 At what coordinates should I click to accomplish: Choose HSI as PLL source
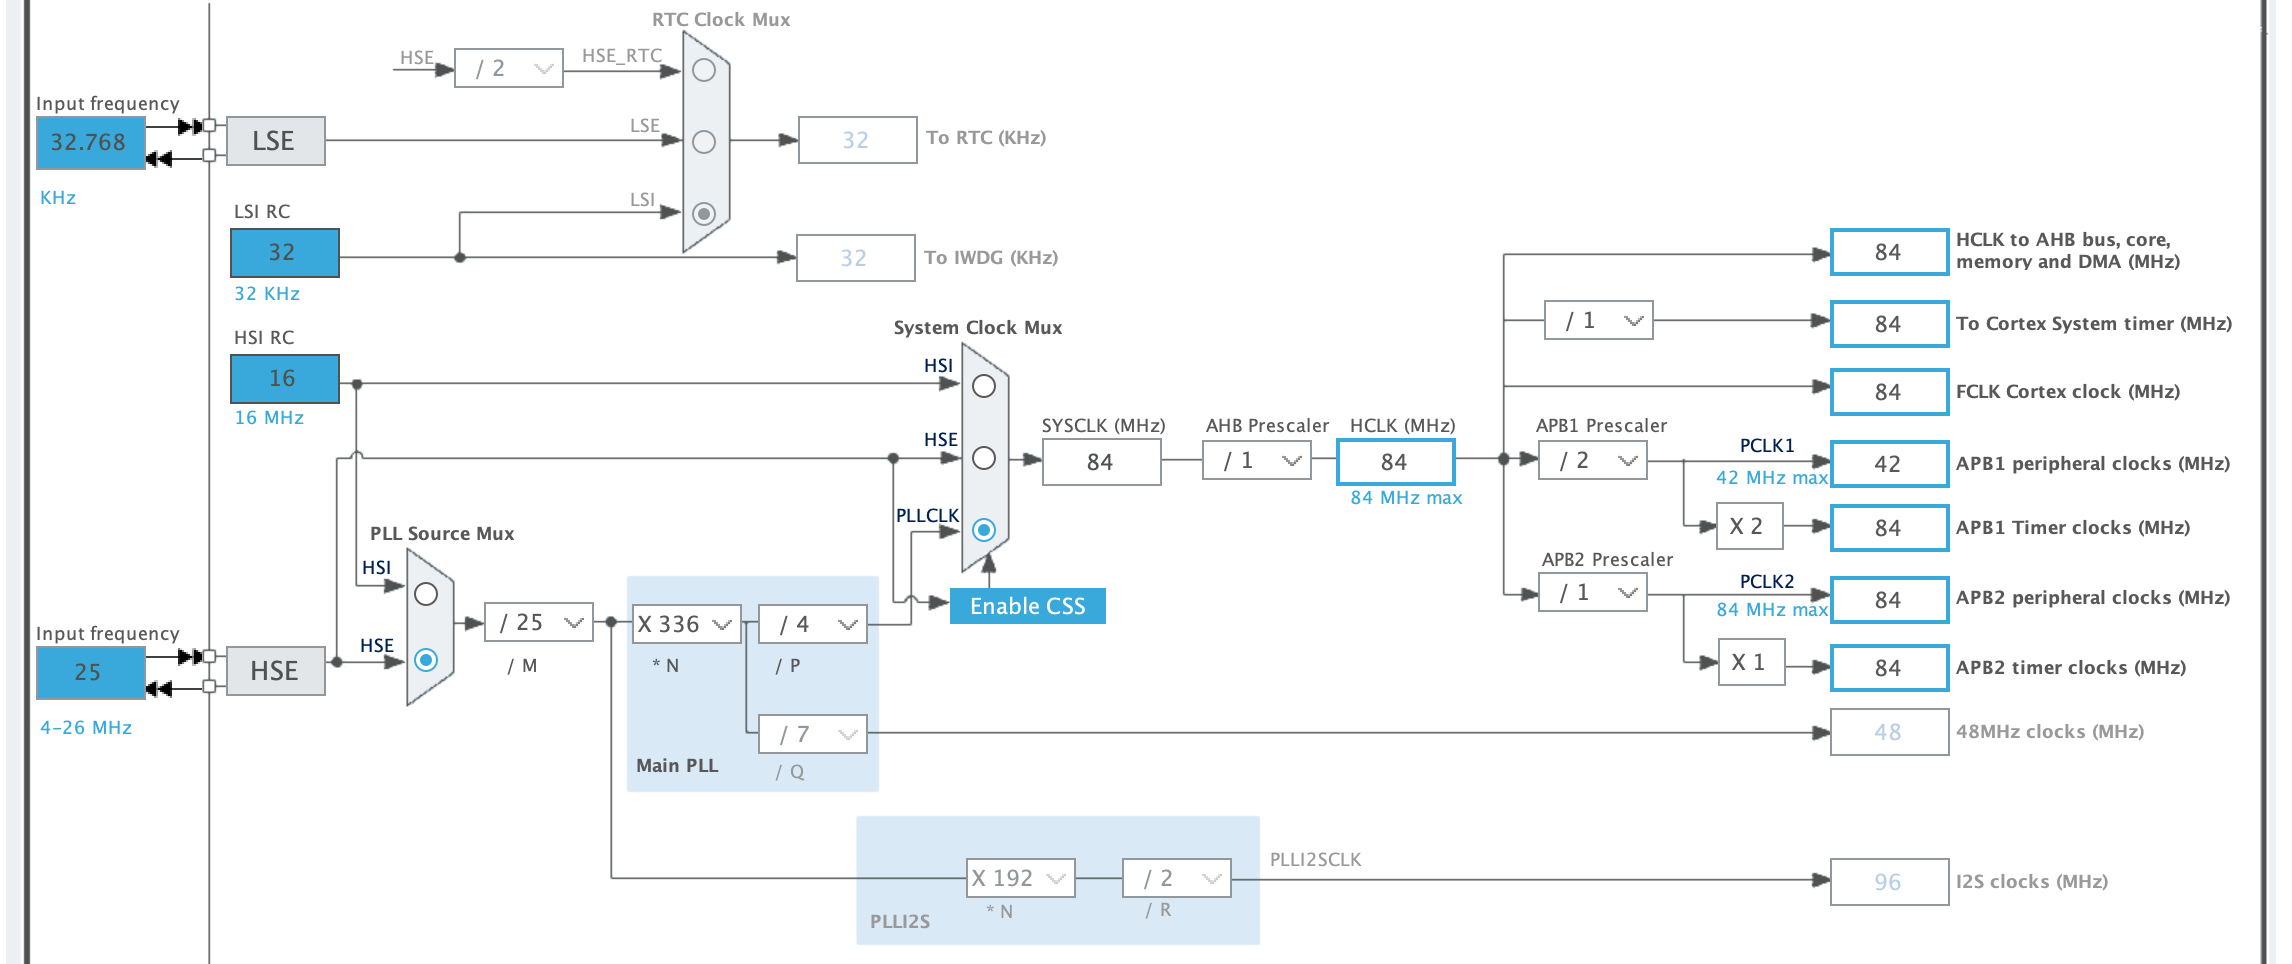(426, 594)
